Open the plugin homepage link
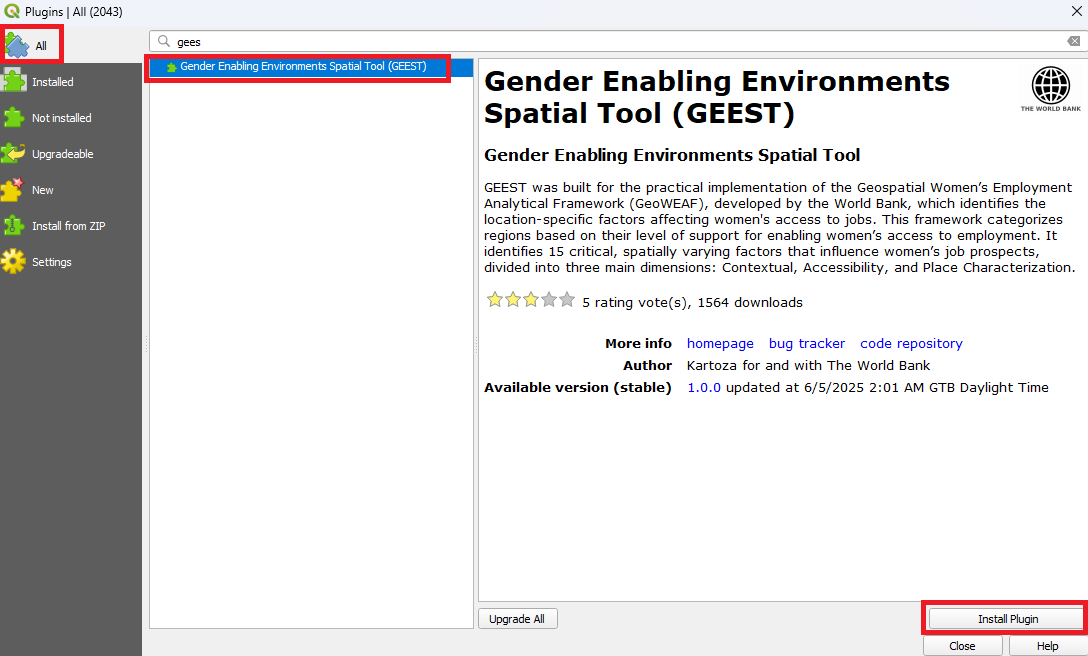This screenshot has height=656, width=1088. [720, 344]
